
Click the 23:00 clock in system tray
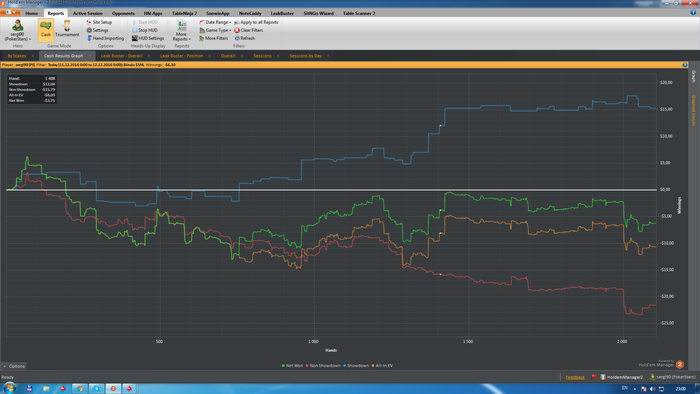(x=681, y=389)
